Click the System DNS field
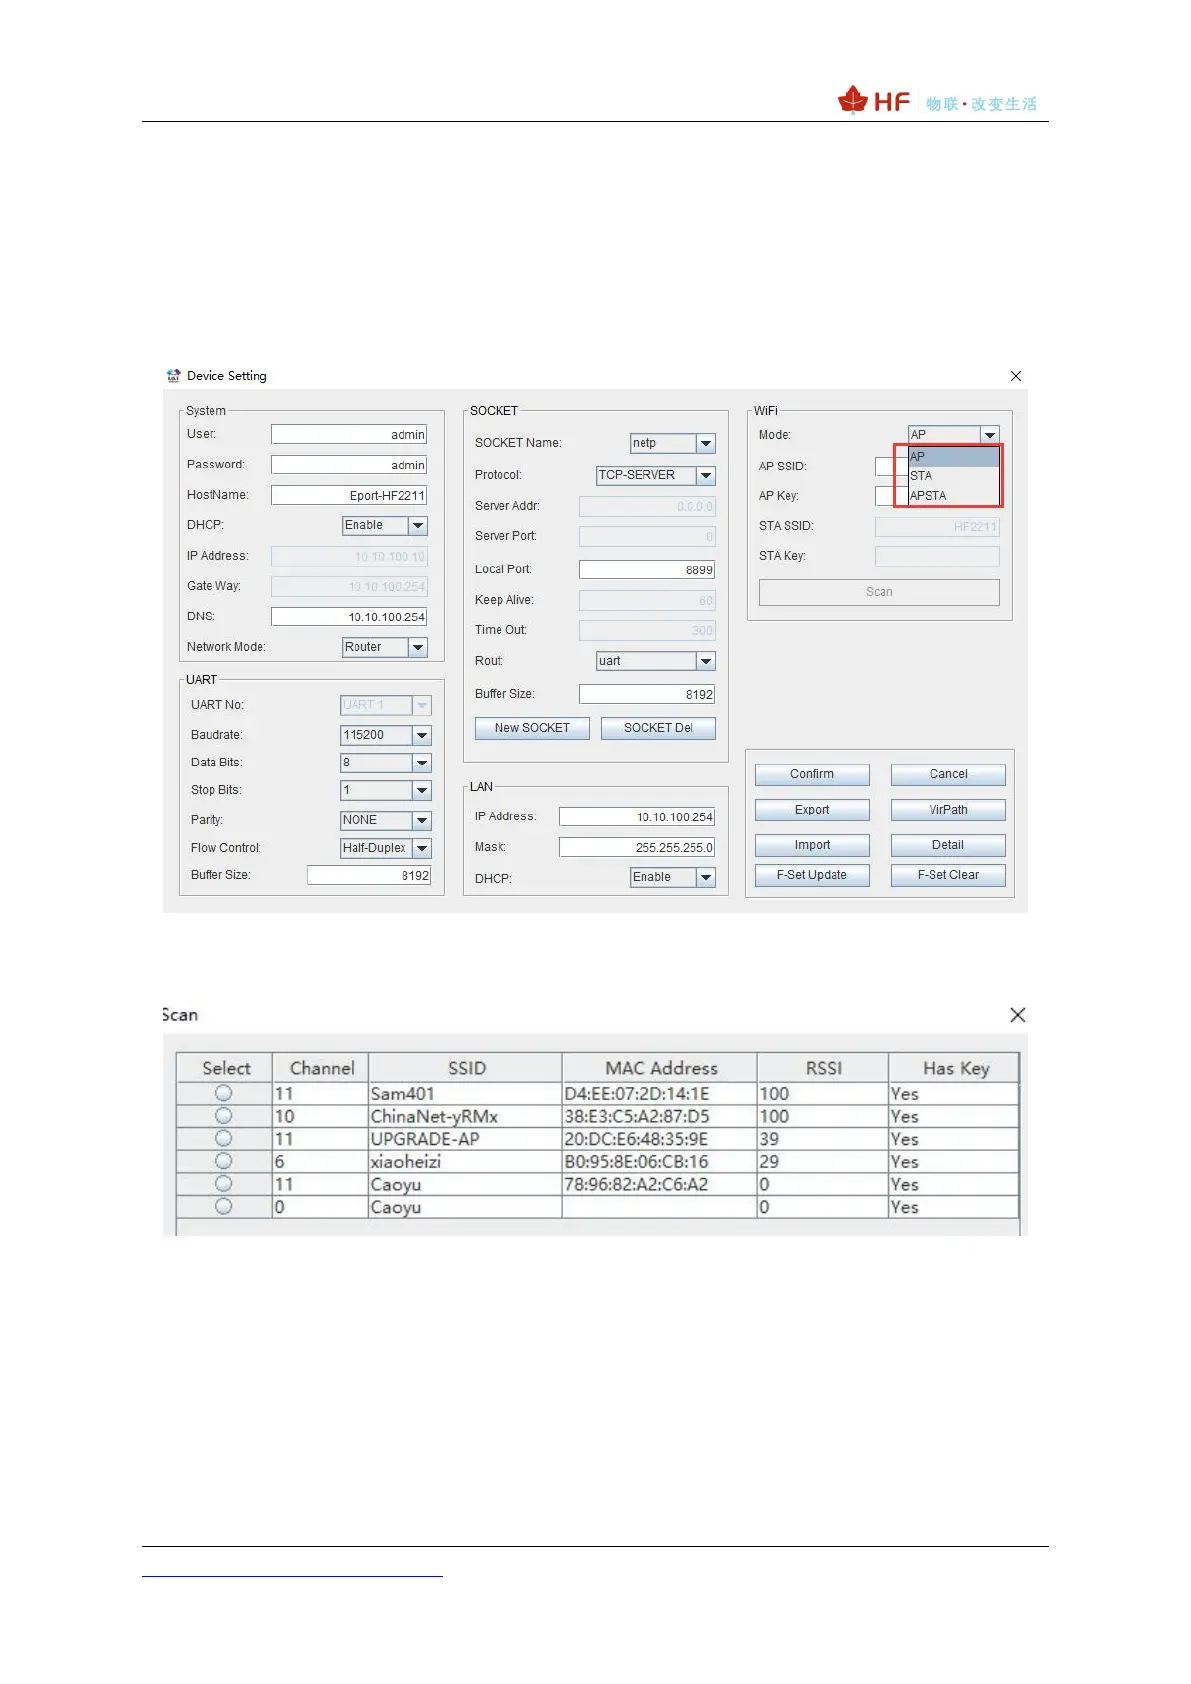This screenshot has height=1684, width=1191. click(x=349, y=617)
